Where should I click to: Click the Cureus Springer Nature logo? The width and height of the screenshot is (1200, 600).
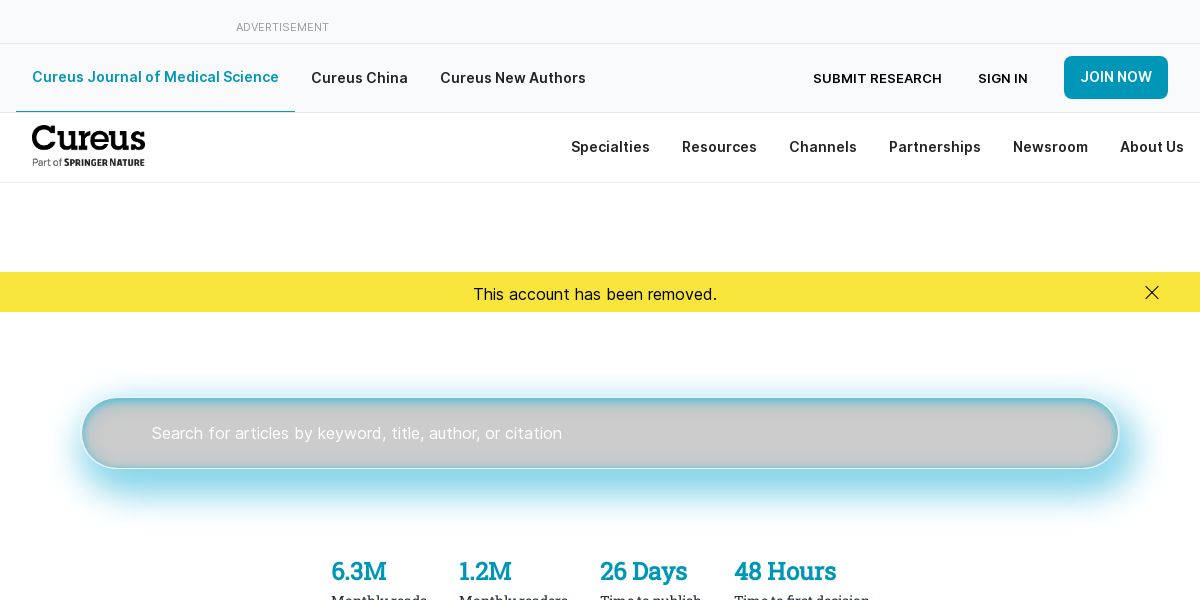[89, 146]
